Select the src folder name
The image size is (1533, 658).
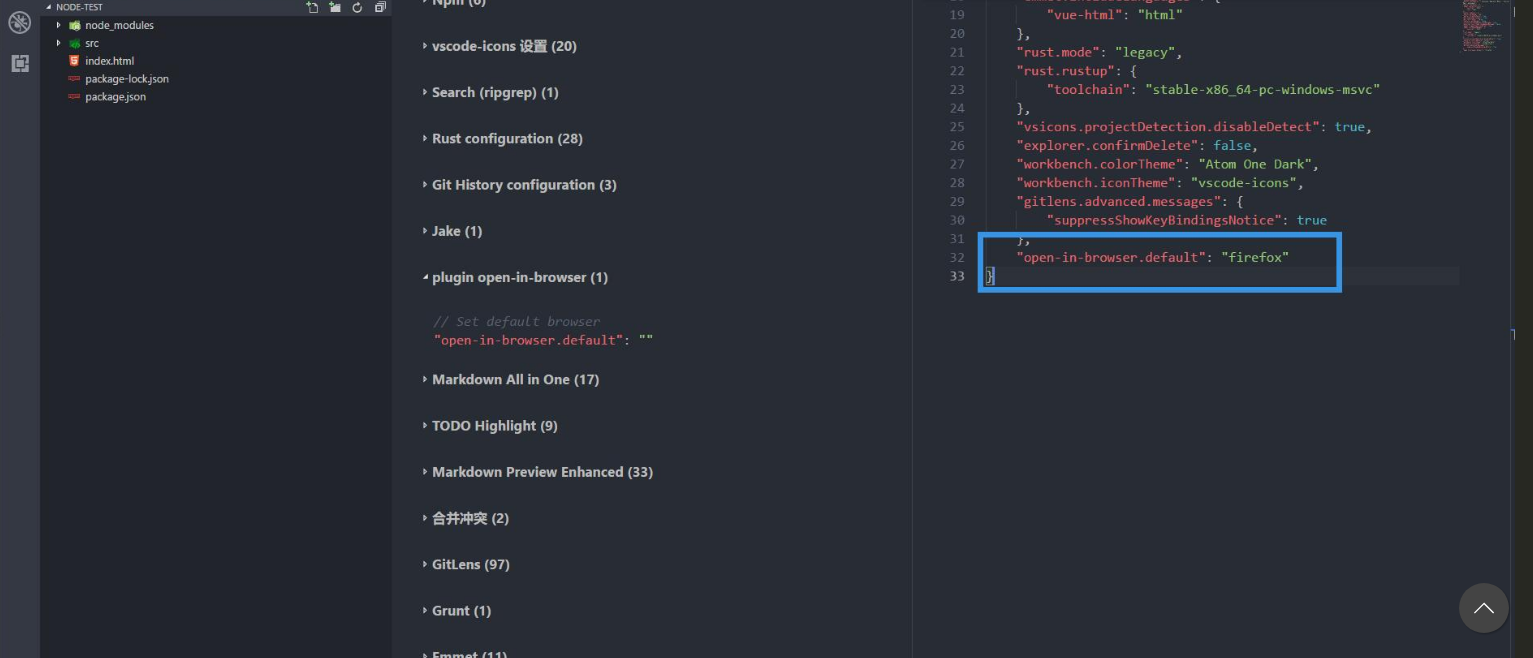click(92, 43)
